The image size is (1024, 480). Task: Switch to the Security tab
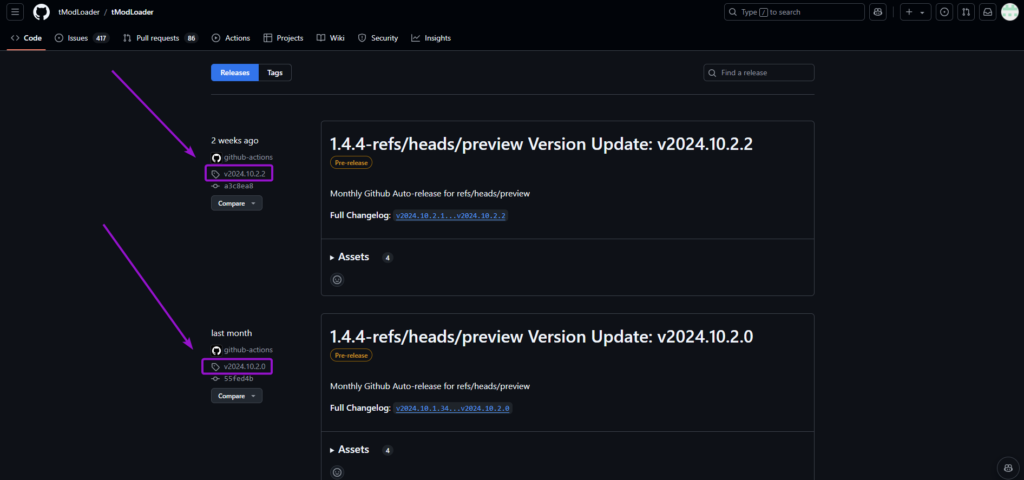tap(378, 38)
